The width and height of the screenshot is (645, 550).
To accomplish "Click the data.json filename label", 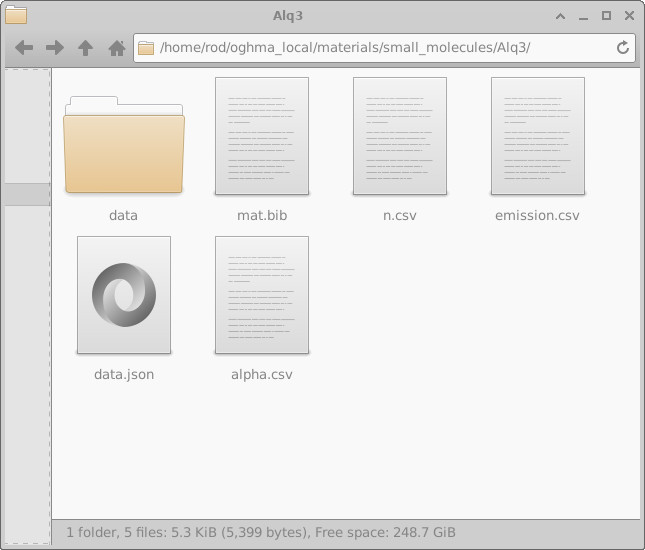I will click(123, 374).
